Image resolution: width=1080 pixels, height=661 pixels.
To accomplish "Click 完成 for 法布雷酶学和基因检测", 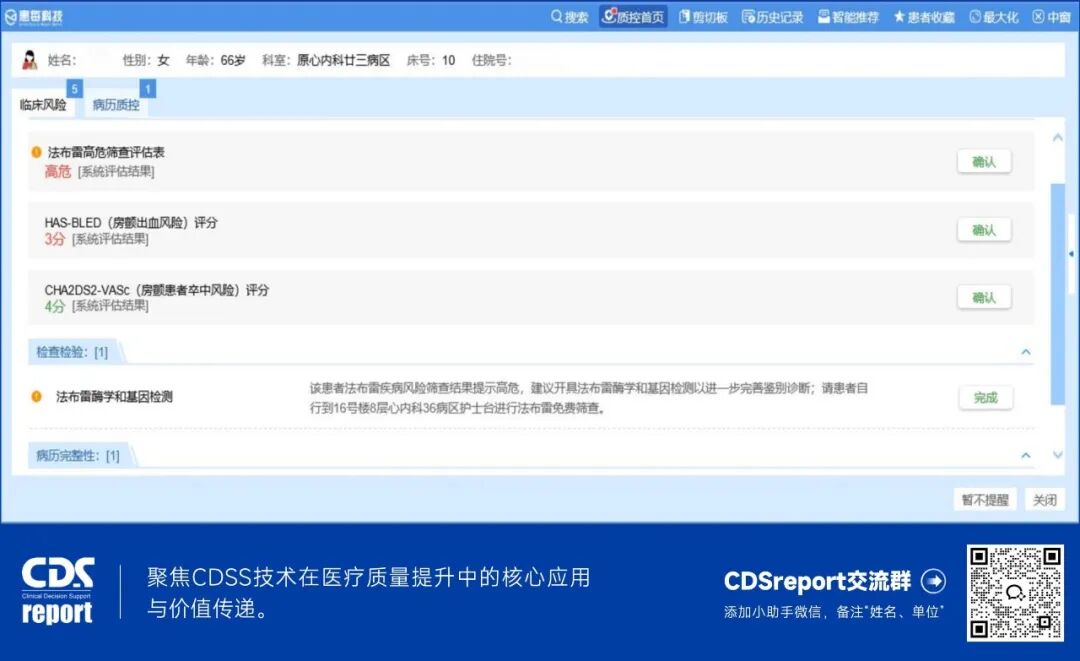I will [985, 397].
